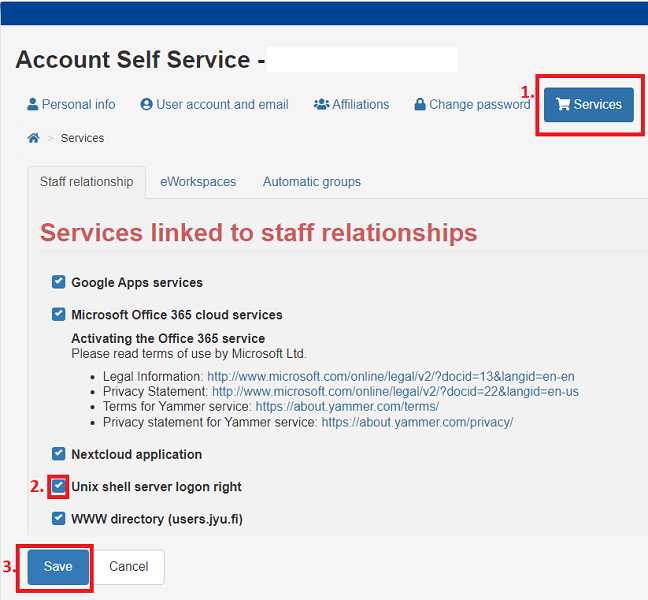Toggle Unix shell server logon right checkbox
This screenshot has width=648, height=600.
[x=59, y=486]
